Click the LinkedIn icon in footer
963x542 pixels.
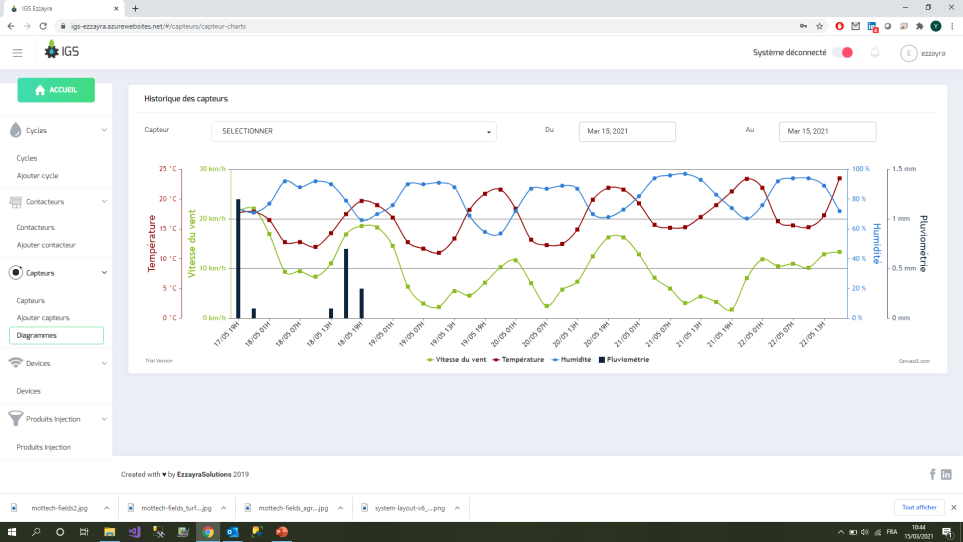click(946, 474)
